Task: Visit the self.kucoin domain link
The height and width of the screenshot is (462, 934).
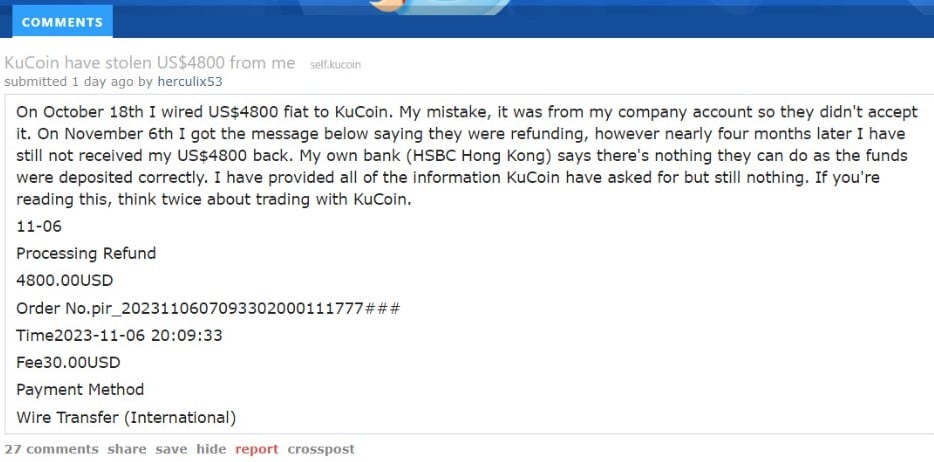Action: tap(335, 65)
